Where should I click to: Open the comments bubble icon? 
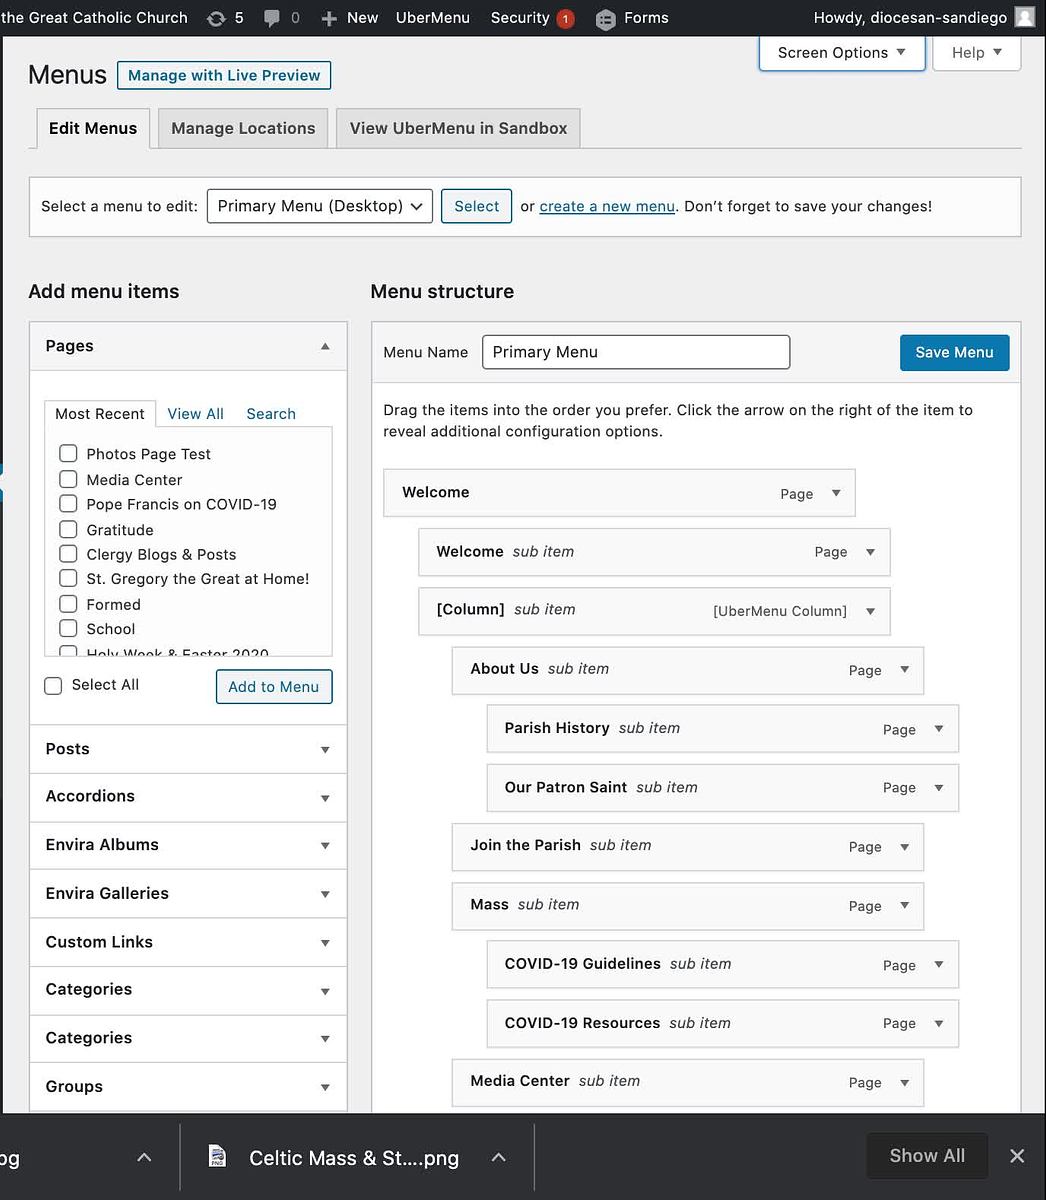pos(271,18)
